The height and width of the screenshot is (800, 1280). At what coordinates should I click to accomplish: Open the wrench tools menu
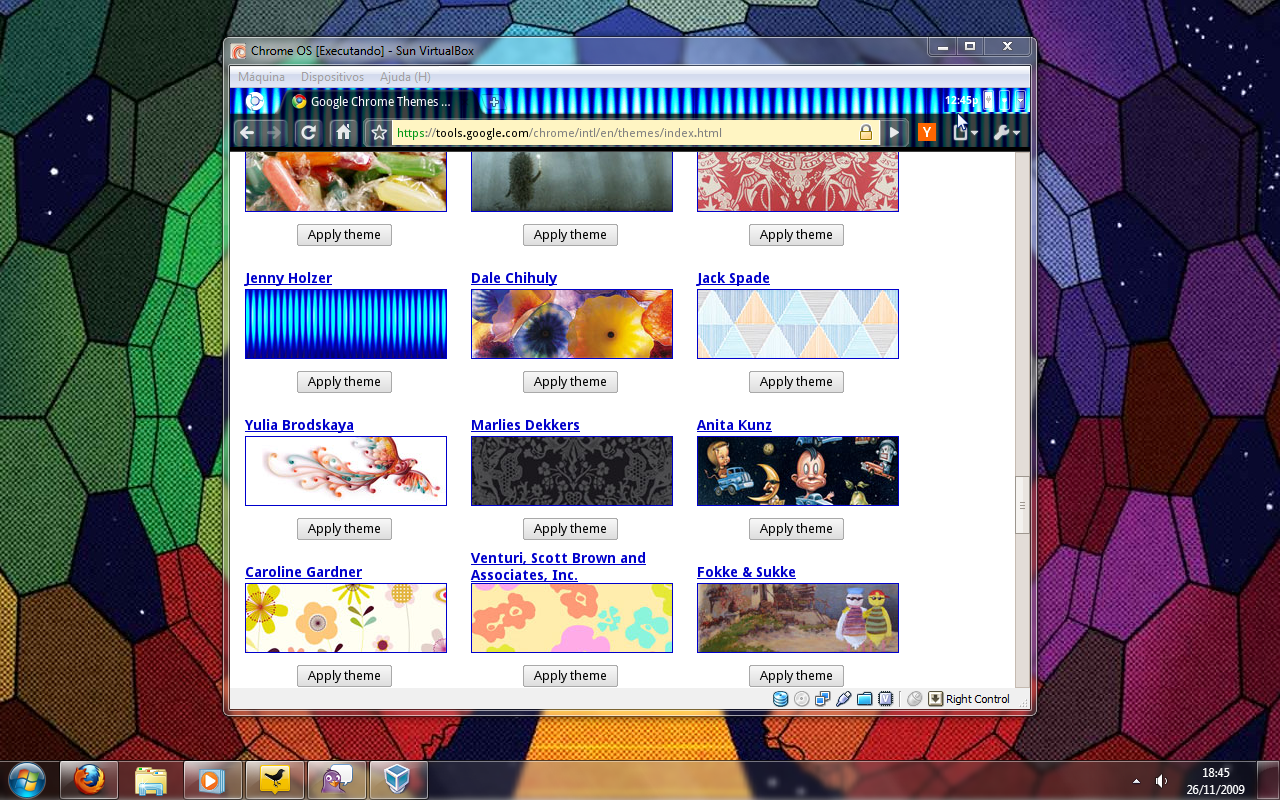click(1006, 132)
